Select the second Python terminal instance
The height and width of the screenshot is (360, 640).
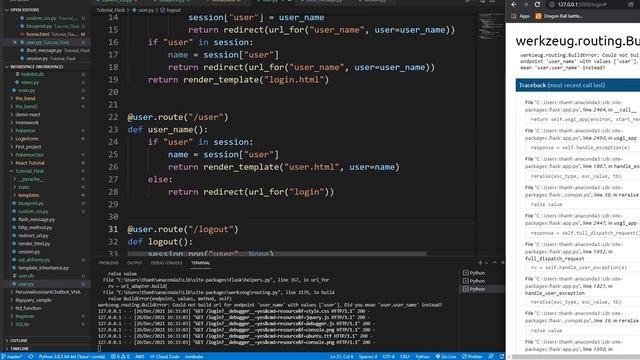tap(474, 281)
